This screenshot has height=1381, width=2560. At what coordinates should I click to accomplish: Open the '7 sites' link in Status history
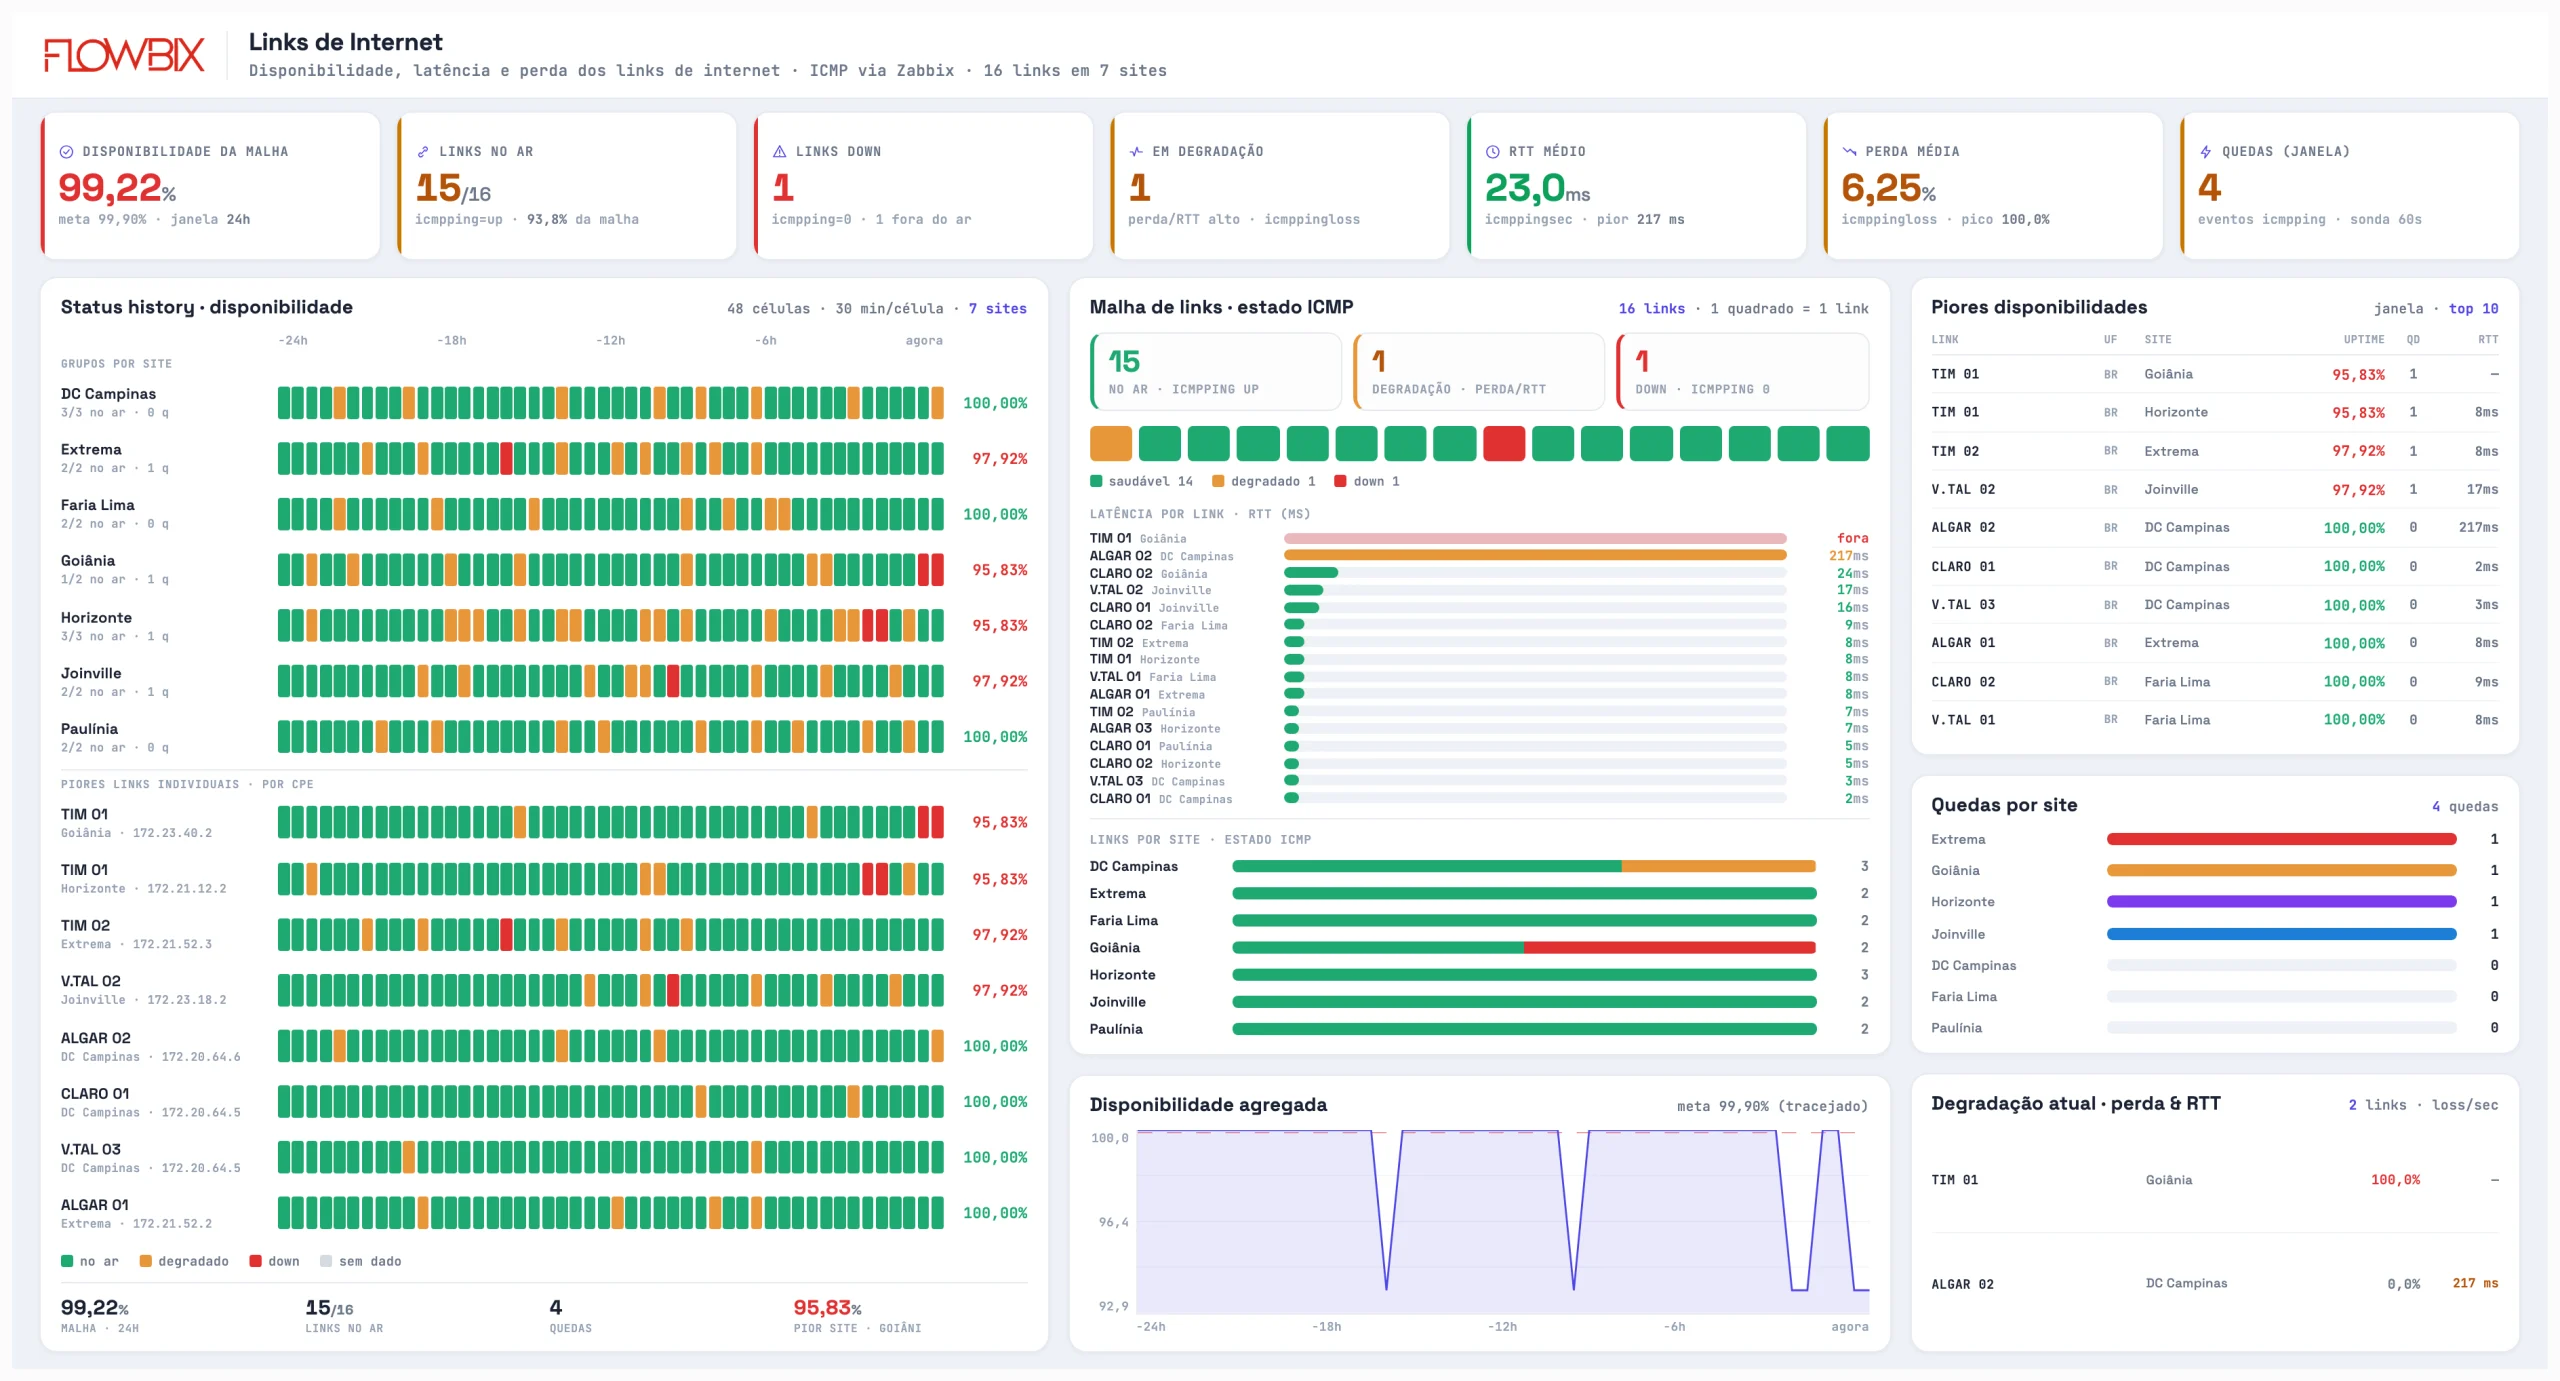point(997,309)
